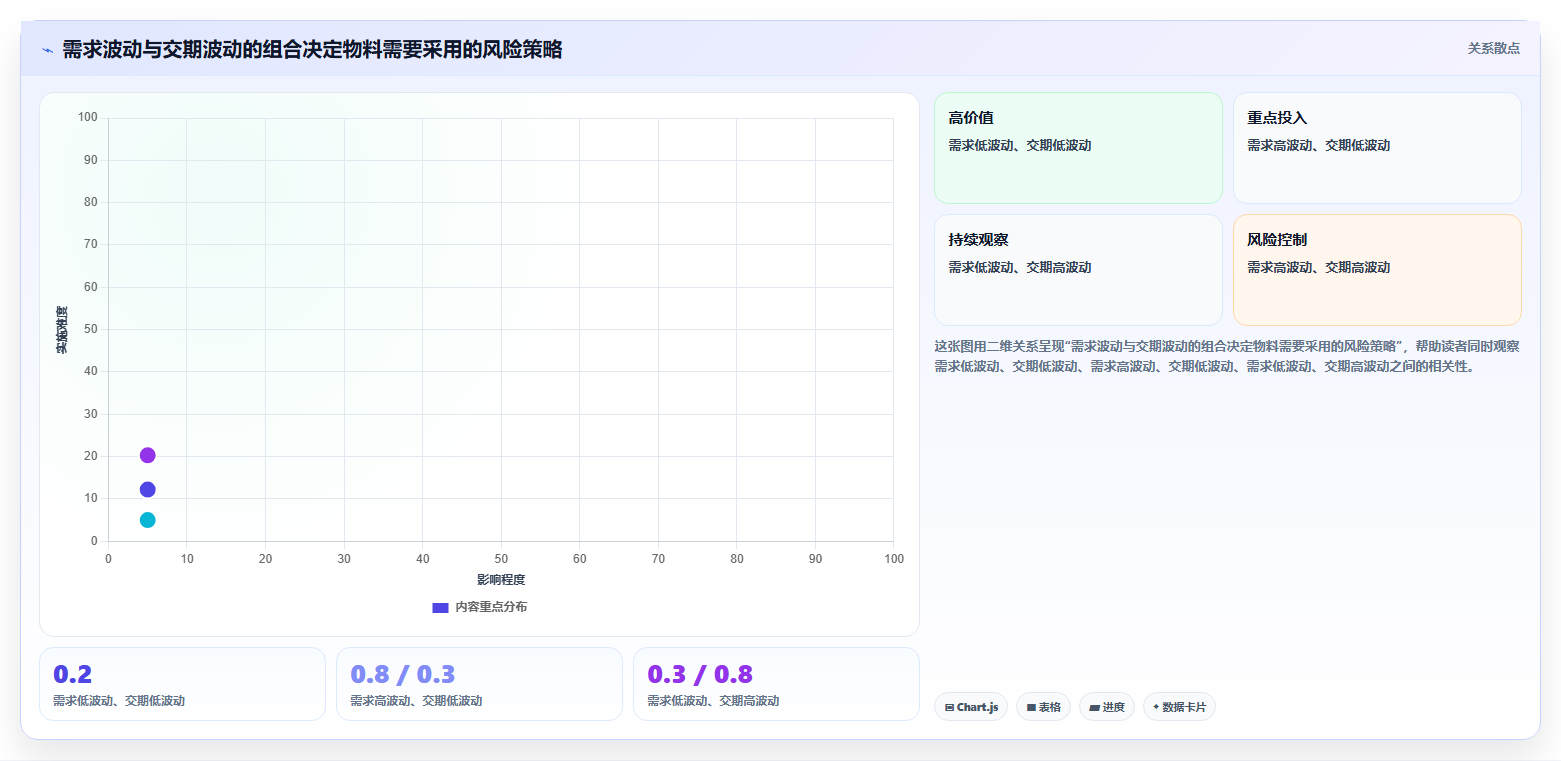Click the 表格 tag chip
This screenshot has height=761, width=1561.
[1043, 707]
